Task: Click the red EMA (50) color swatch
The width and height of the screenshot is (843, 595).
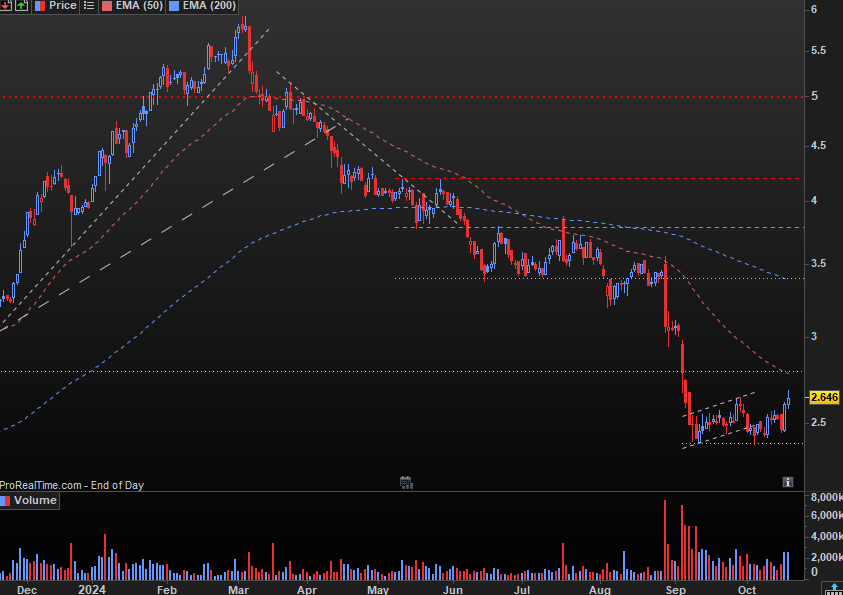Action: point(107,6)
